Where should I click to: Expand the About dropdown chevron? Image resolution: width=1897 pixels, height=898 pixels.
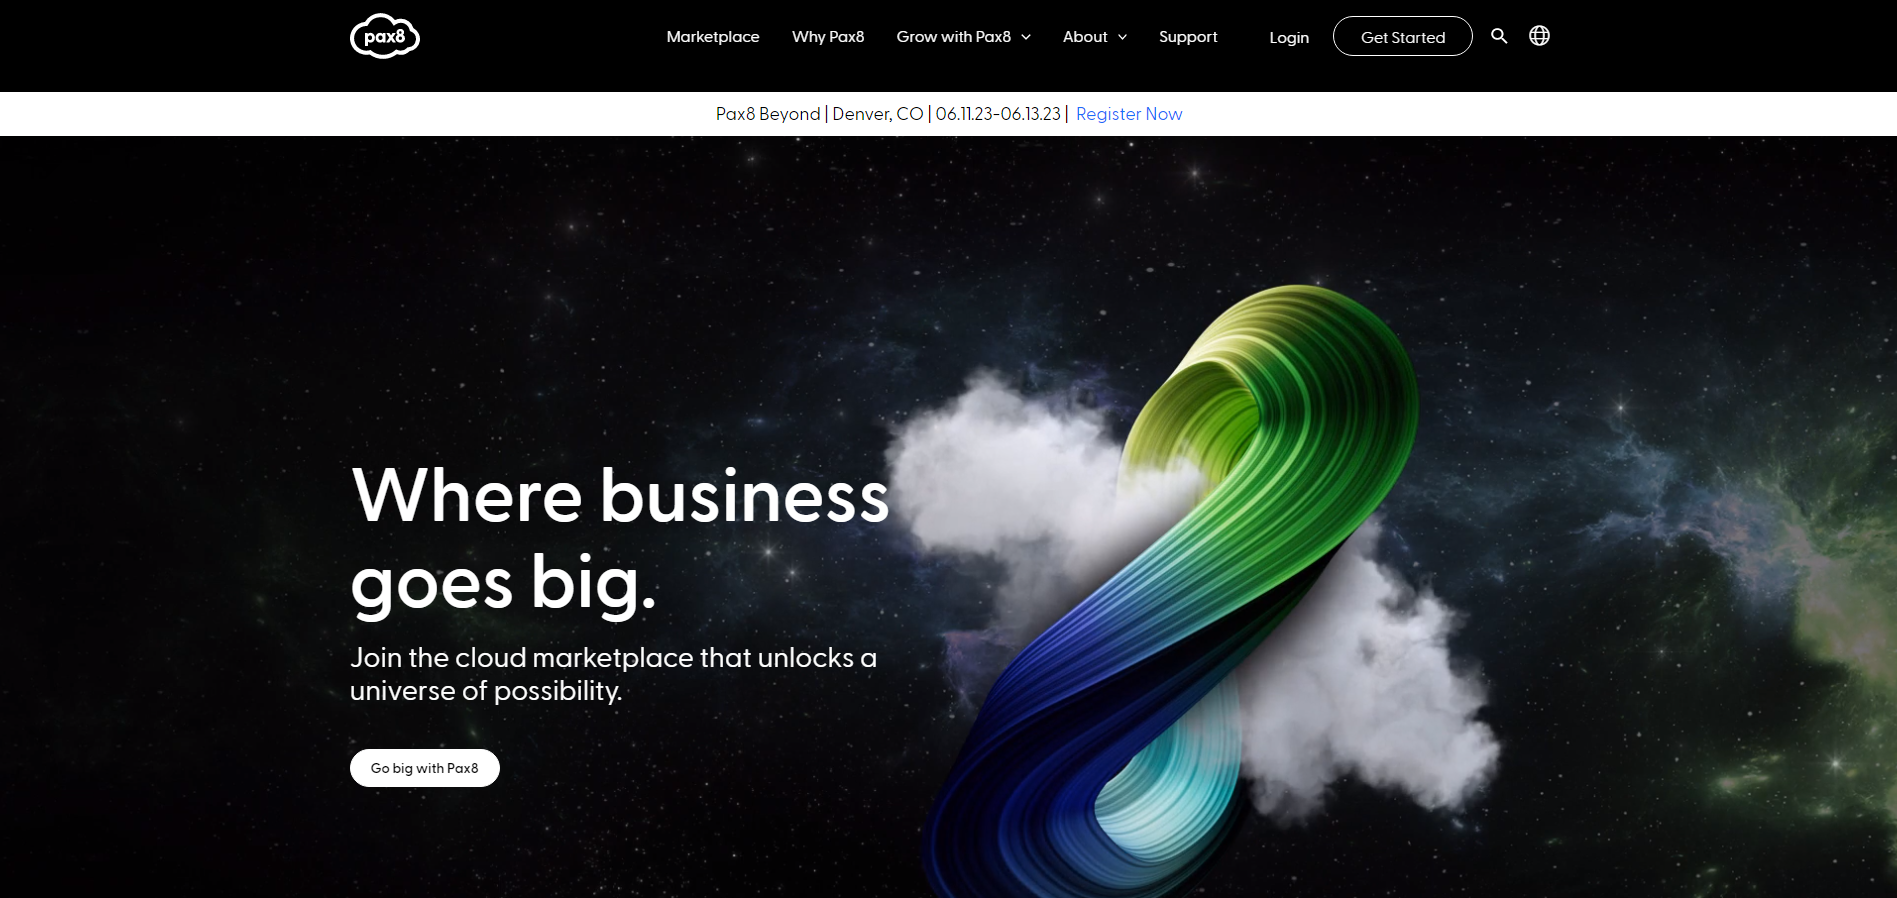point(1122,37)
